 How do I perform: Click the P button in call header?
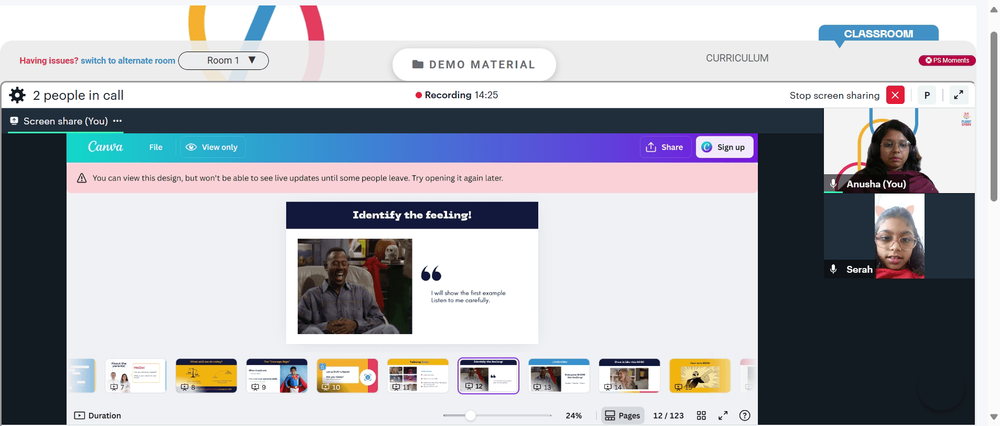coord(927,96)
